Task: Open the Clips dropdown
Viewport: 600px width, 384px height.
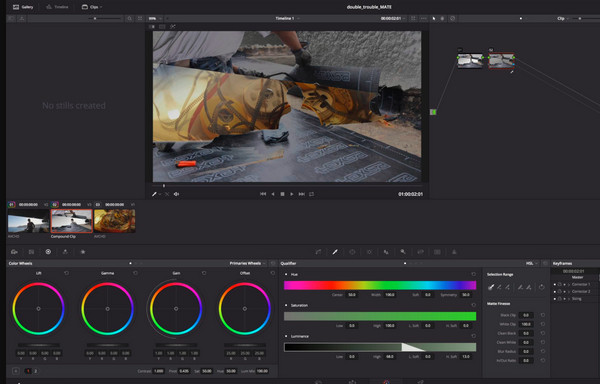Action: (x=92, y=7)
